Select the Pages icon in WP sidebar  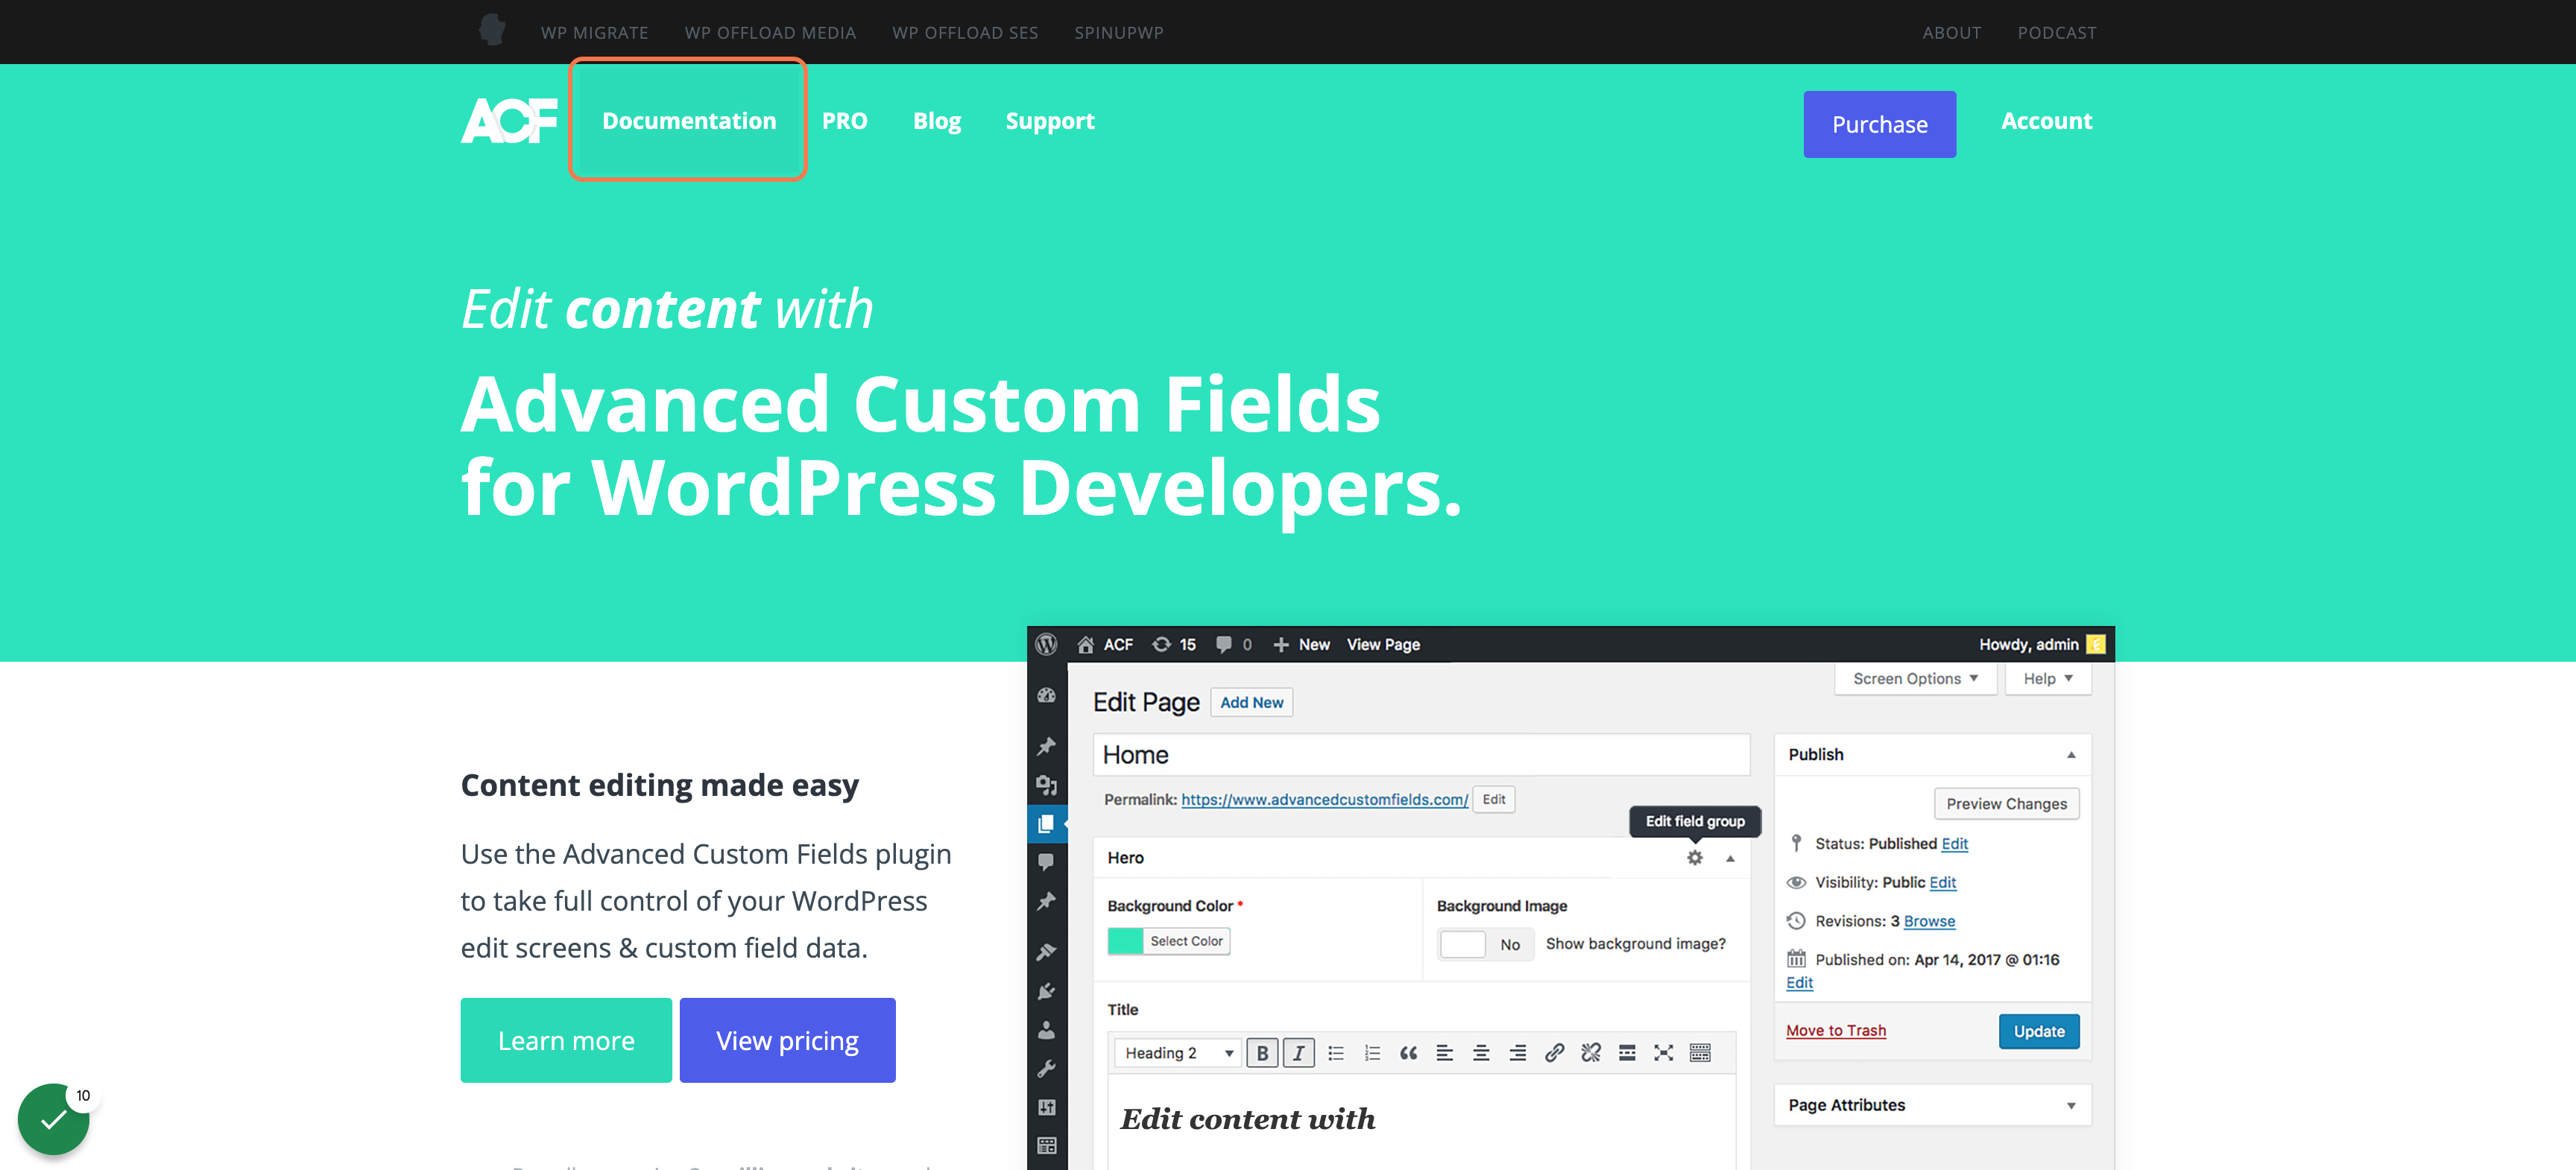tap(1047, 824)
